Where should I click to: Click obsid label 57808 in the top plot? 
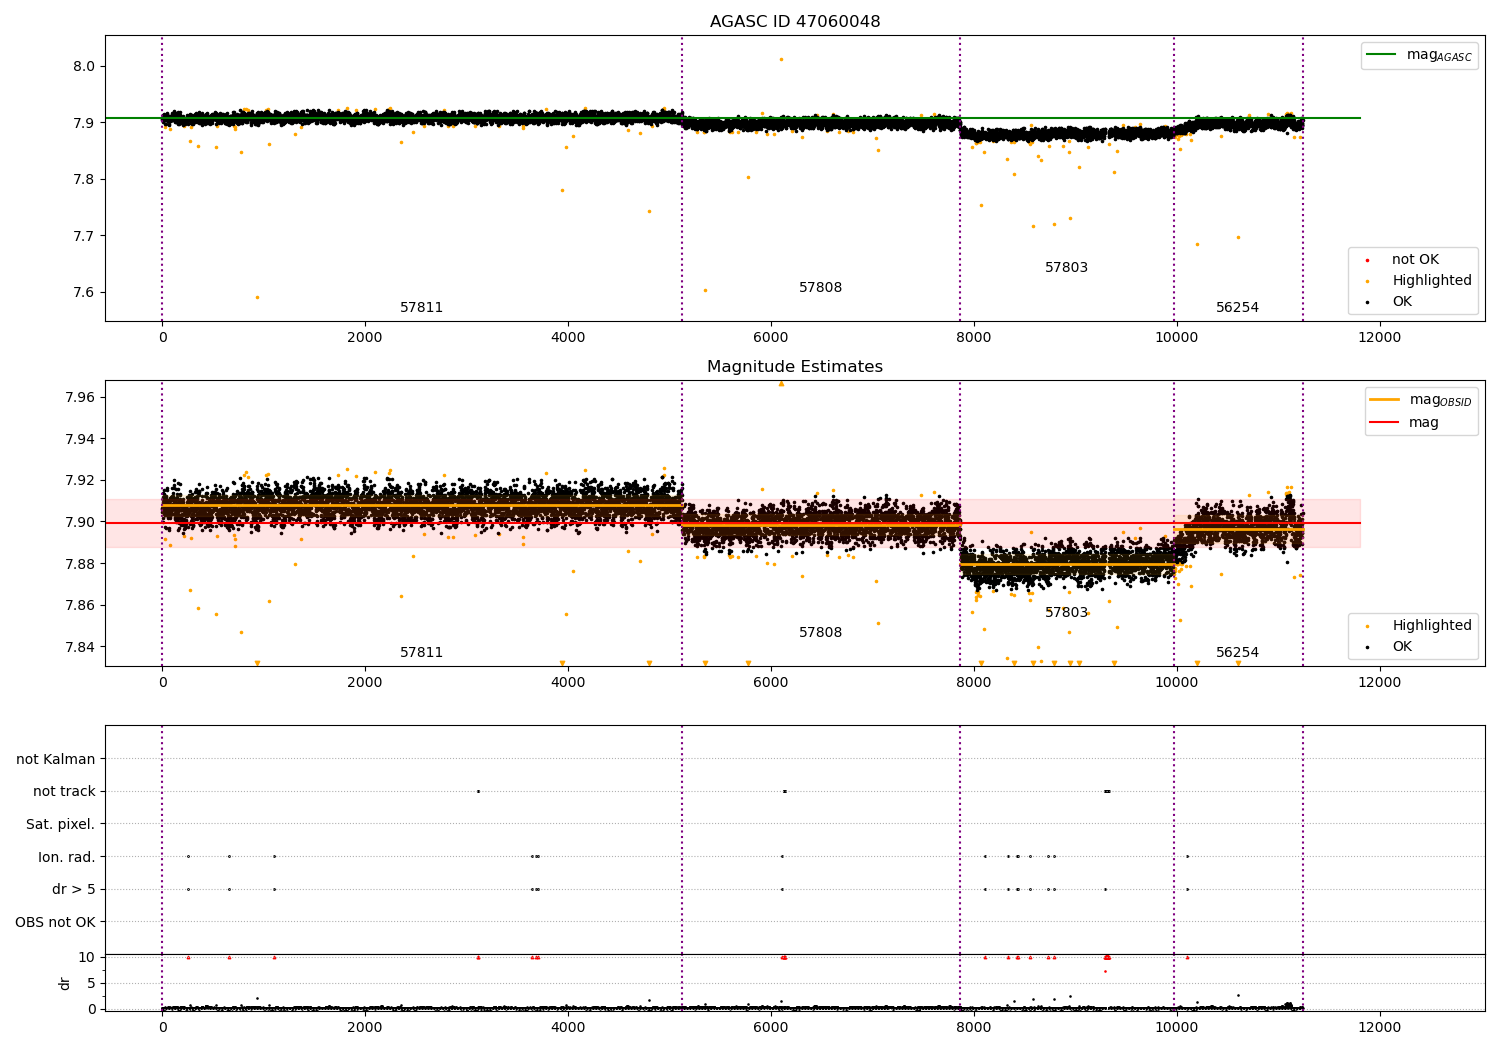point(820,288)
